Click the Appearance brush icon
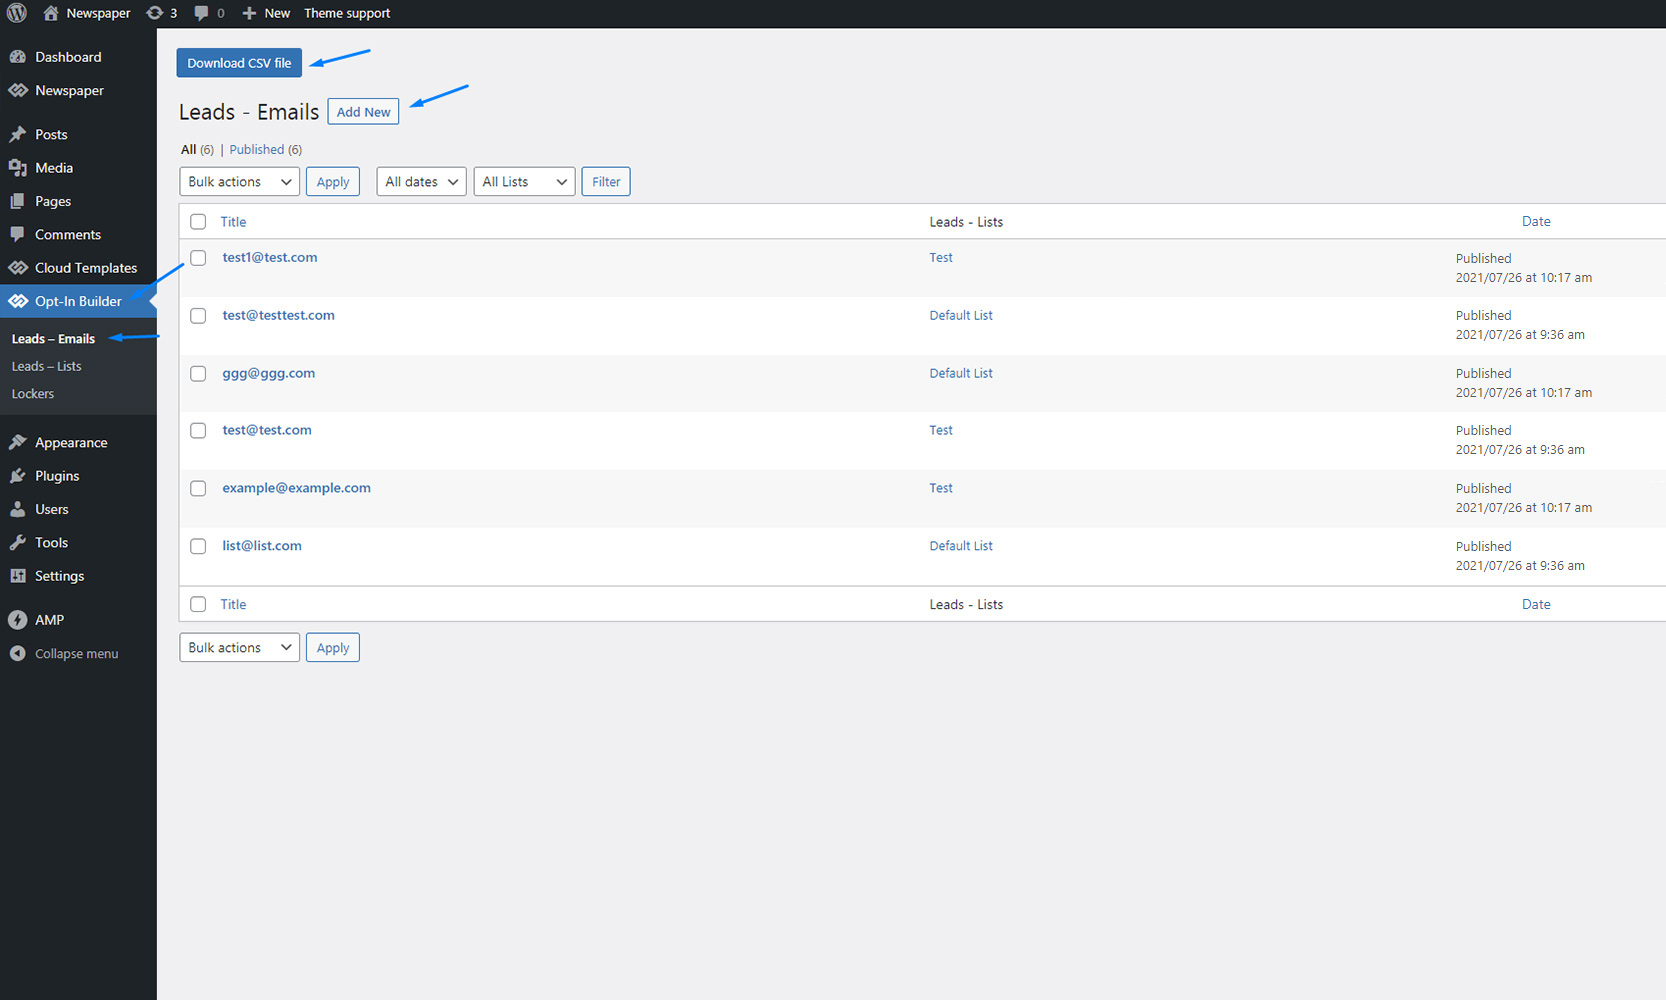 pos(18,442)
